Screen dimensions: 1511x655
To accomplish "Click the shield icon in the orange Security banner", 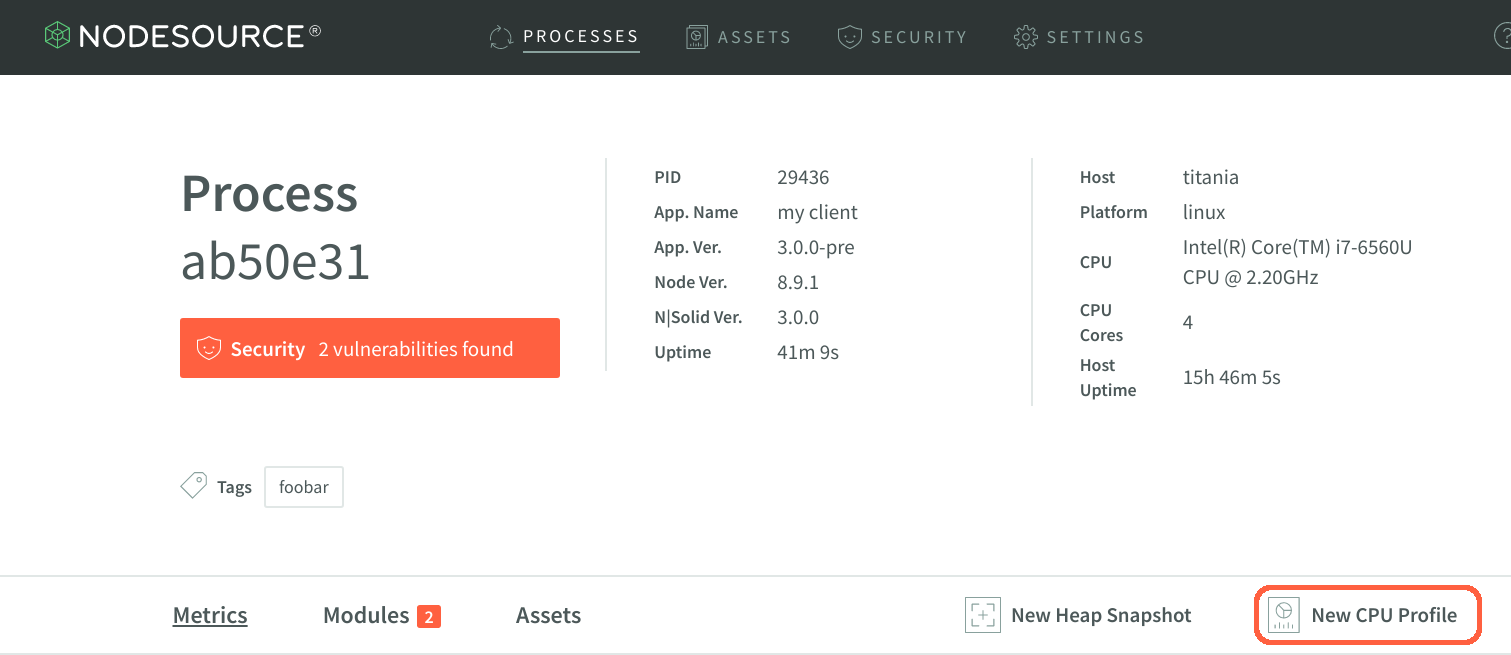I will (208, 348).
